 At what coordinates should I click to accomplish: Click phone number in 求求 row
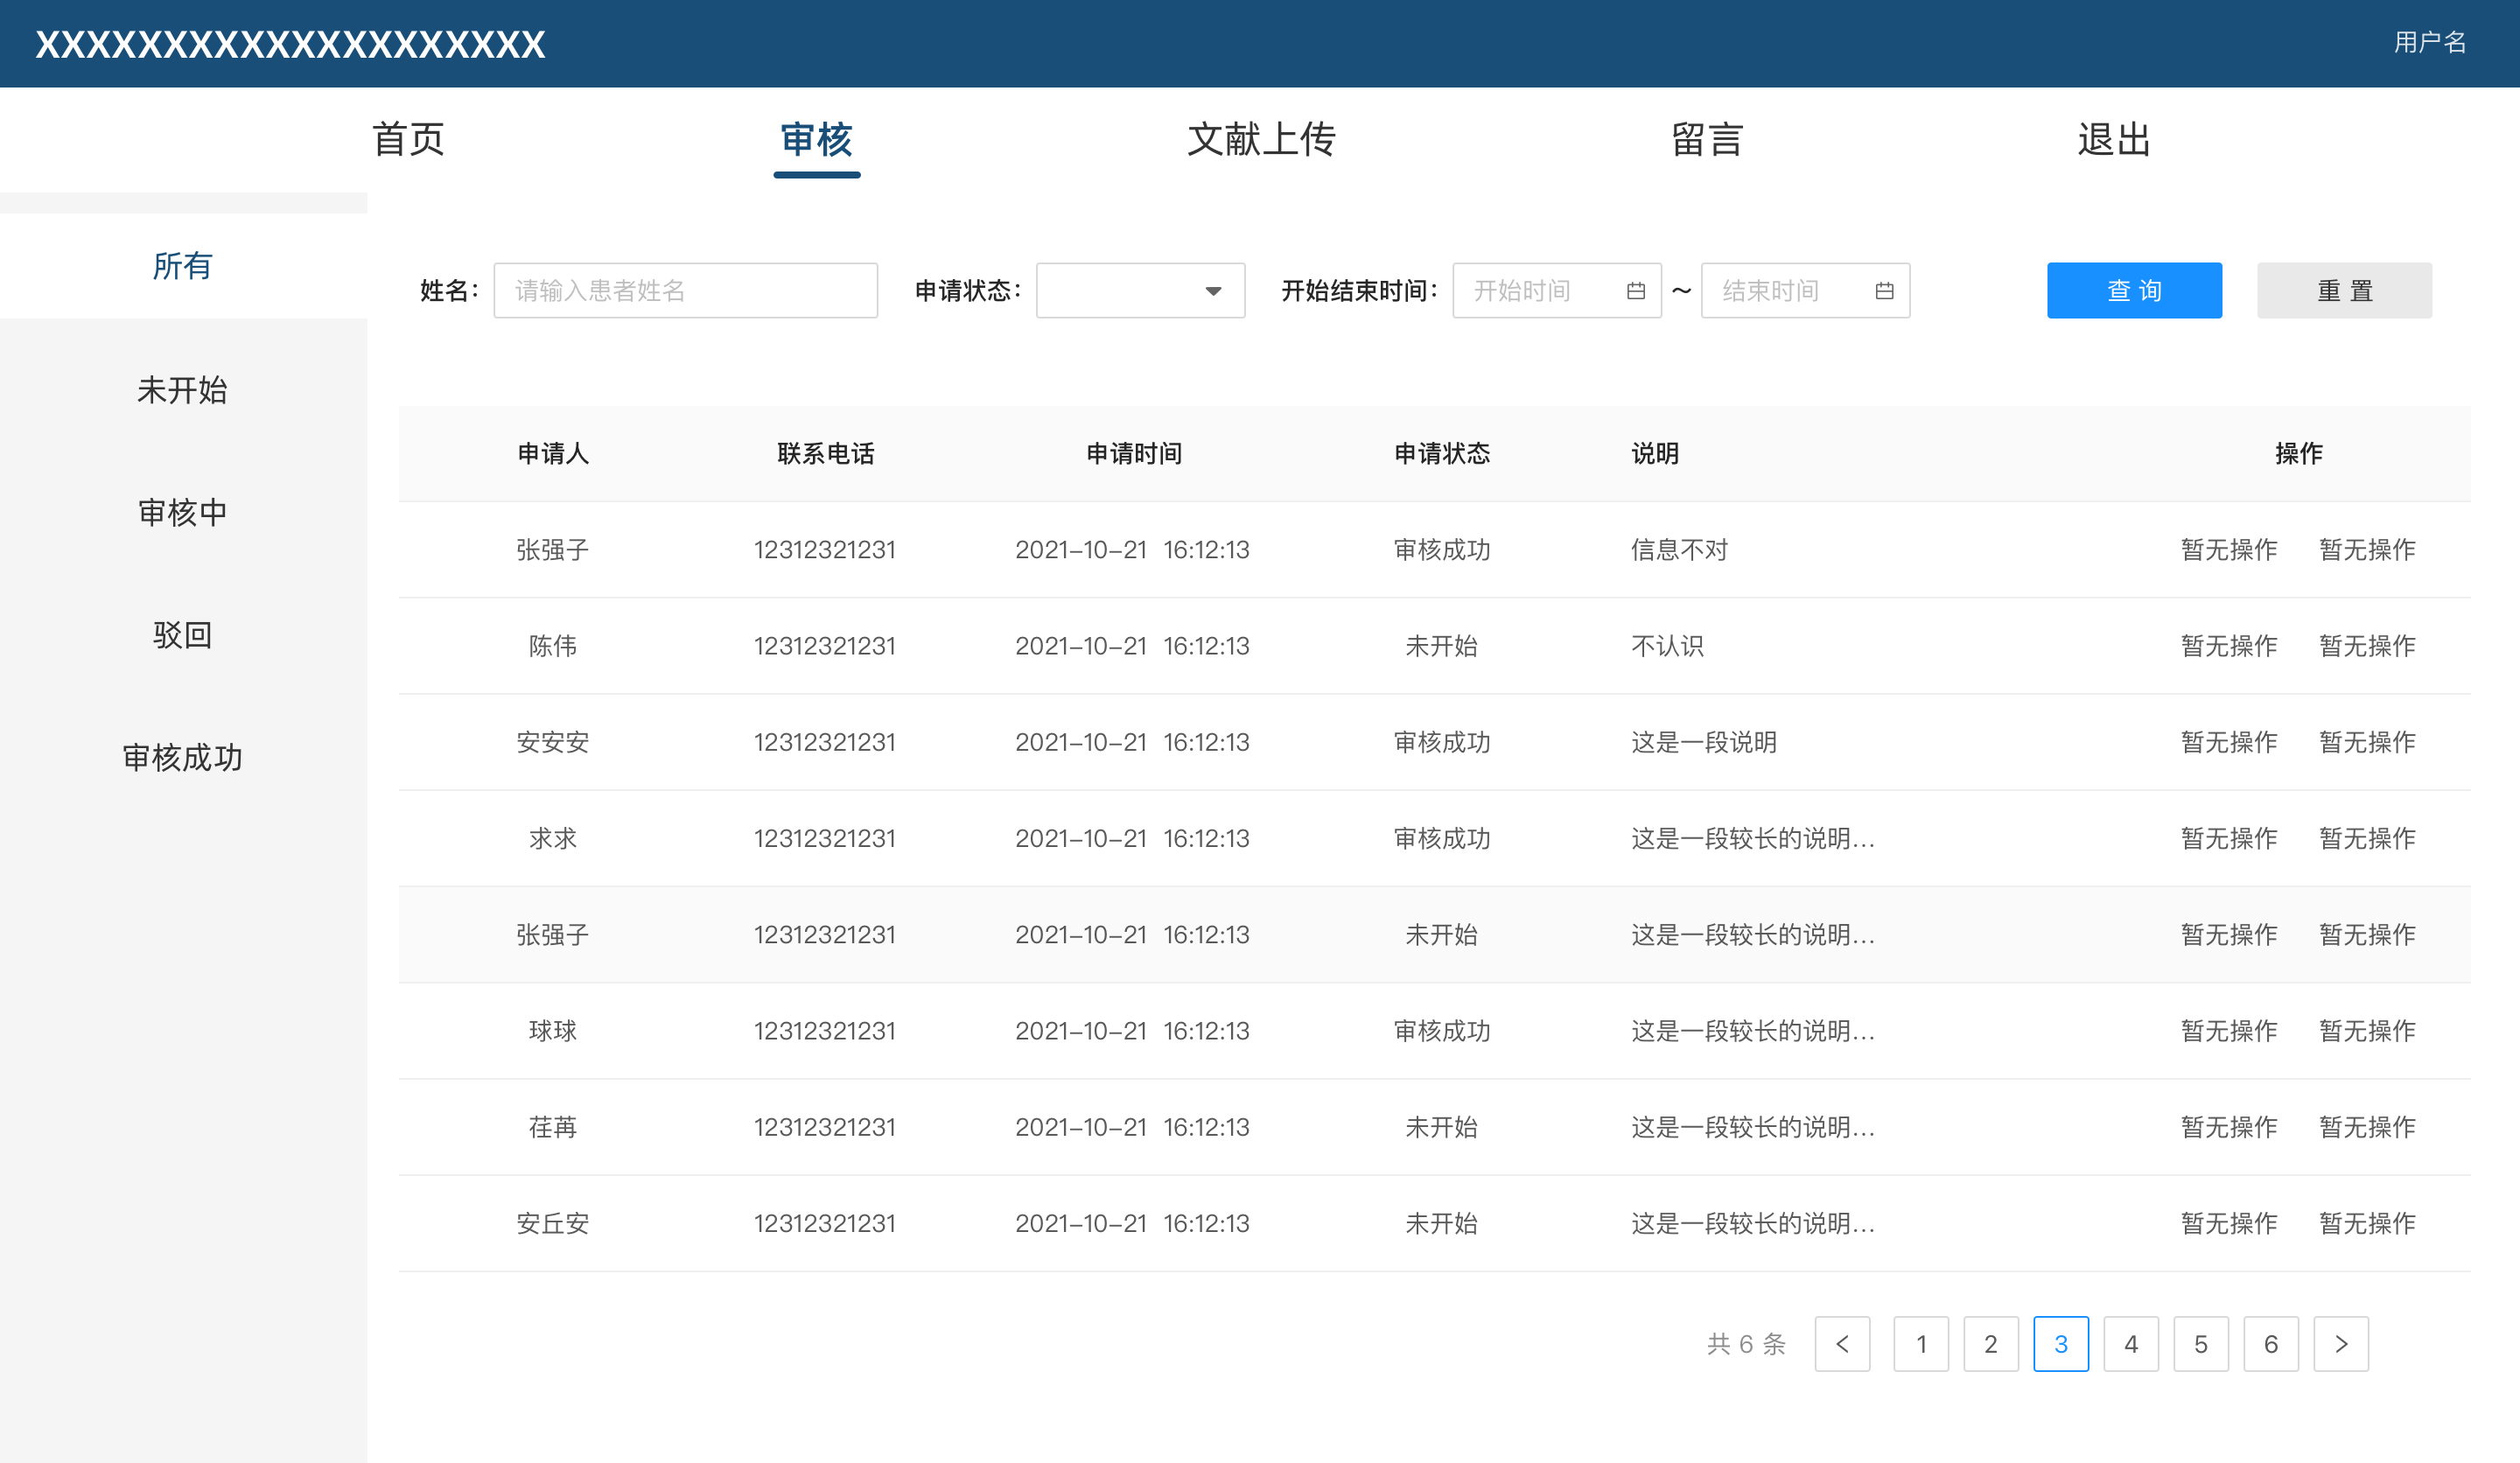click(x=825, y=838)
